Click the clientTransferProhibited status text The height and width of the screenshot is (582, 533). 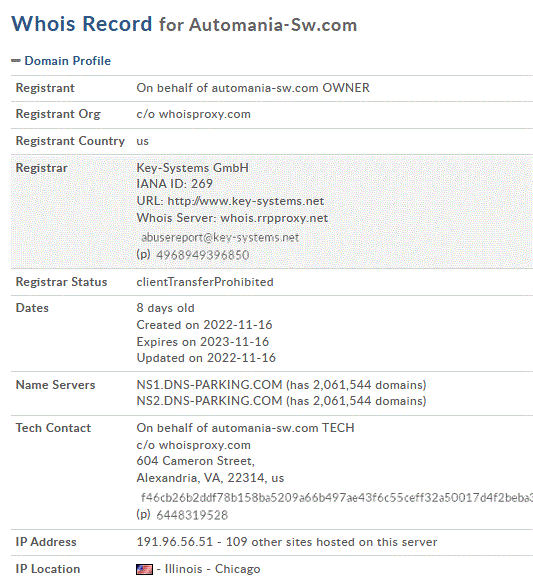click(205, 282)
